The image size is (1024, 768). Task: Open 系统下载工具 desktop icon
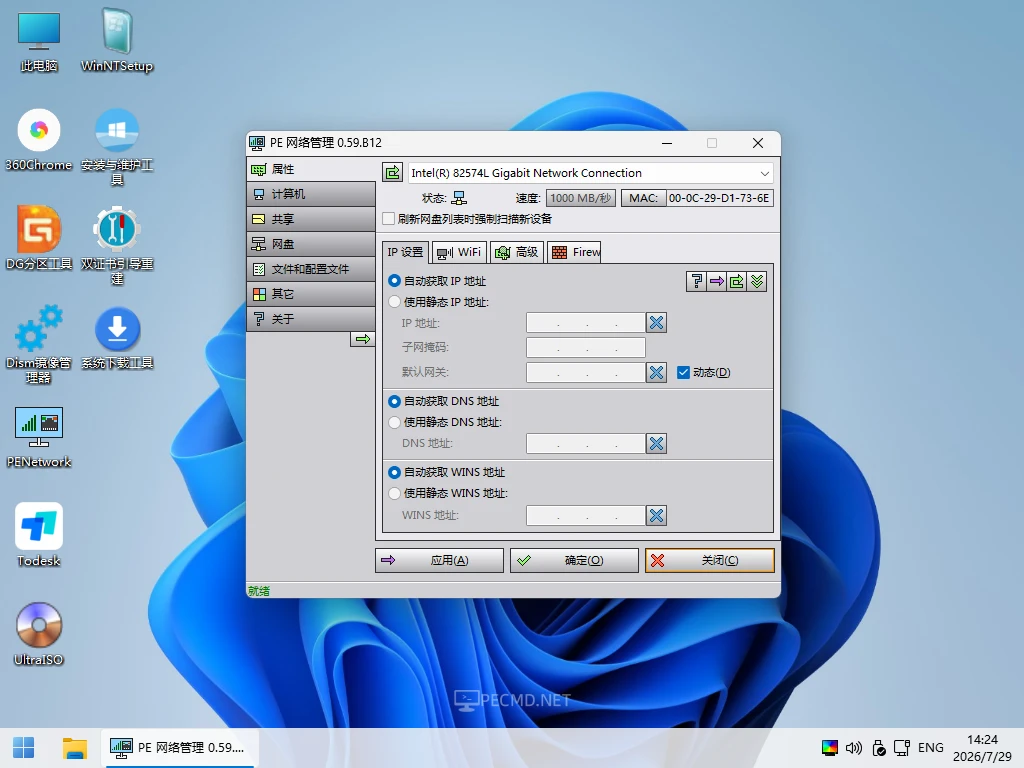coord(117,338)
